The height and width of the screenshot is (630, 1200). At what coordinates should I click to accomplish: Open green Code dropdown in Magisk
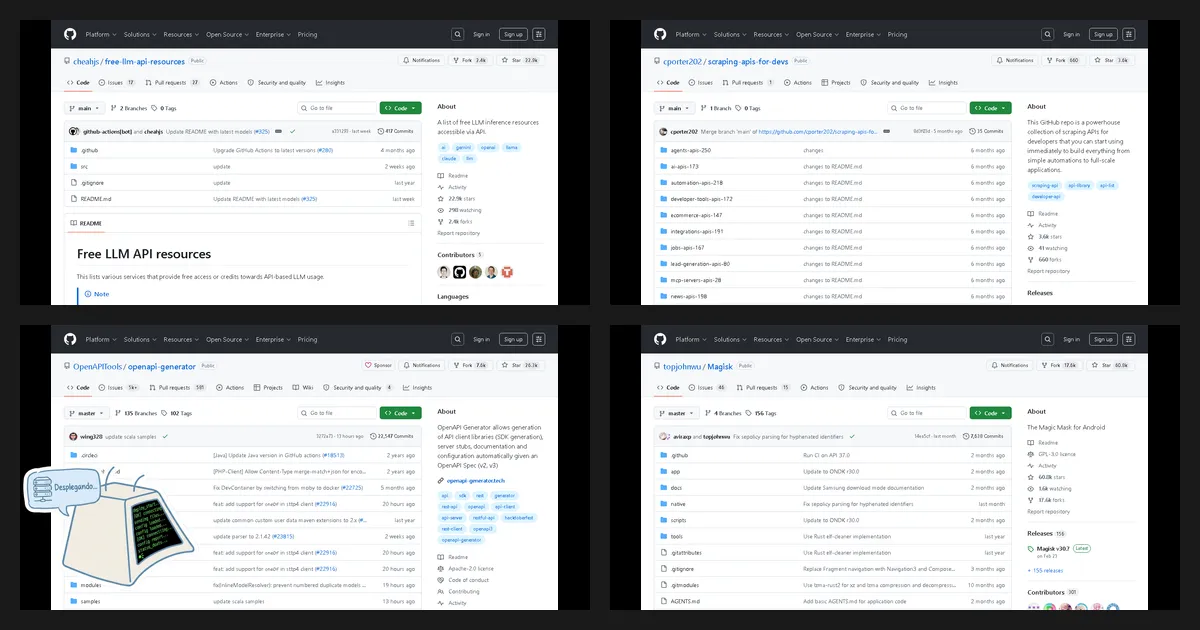990,413
